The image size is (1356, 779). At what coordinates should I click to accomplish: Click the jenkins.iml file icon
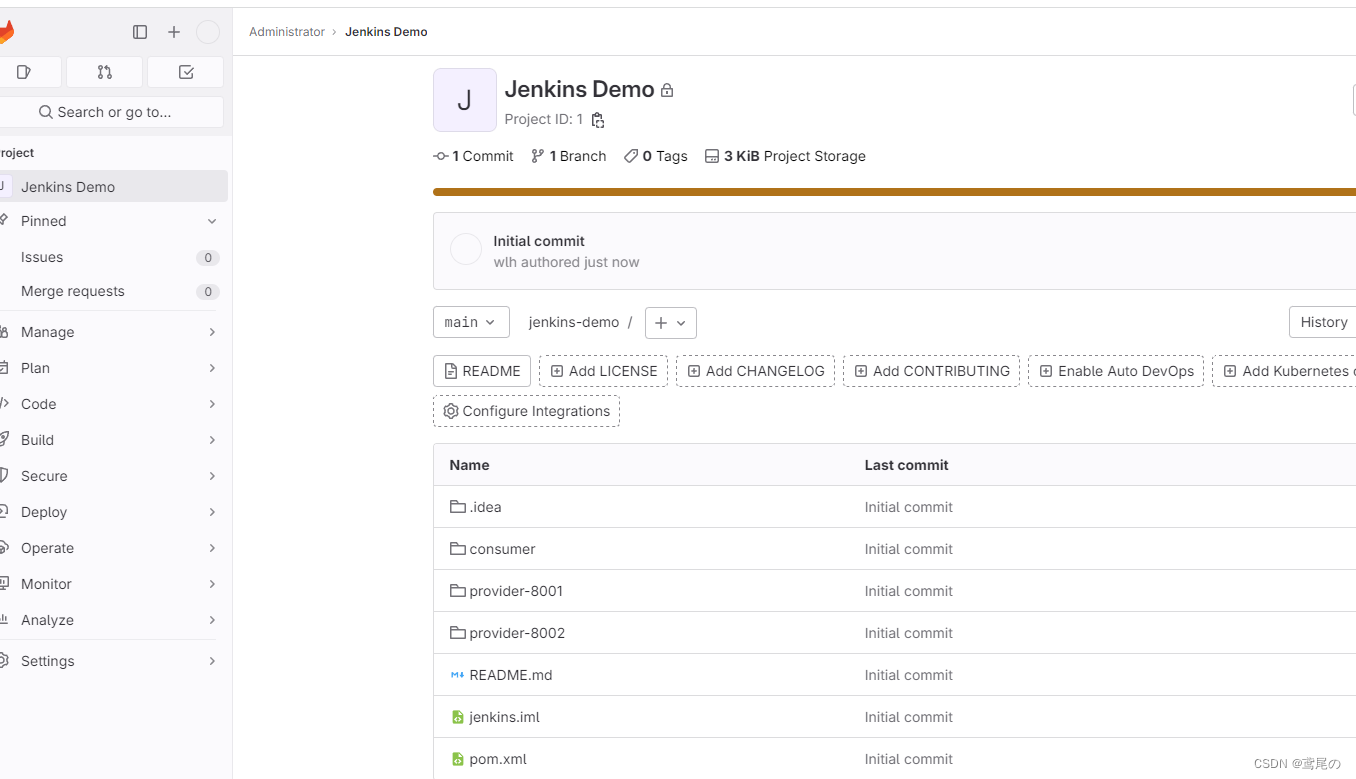(x=458, y=717)
